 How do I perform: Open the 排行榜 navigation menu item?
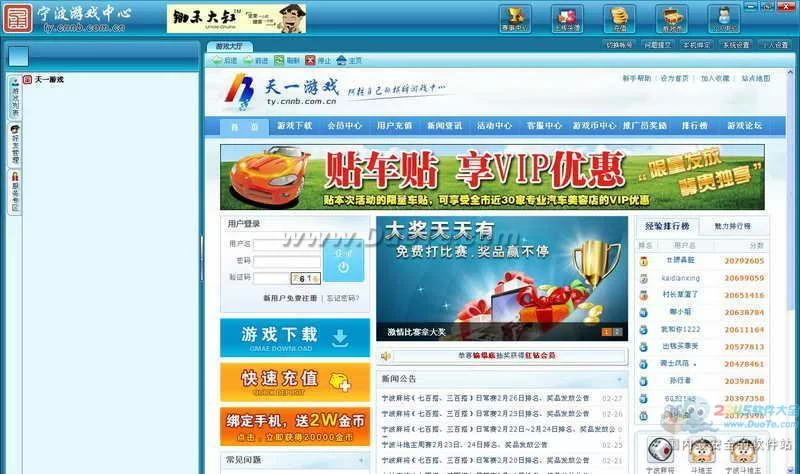click(695, 126)
